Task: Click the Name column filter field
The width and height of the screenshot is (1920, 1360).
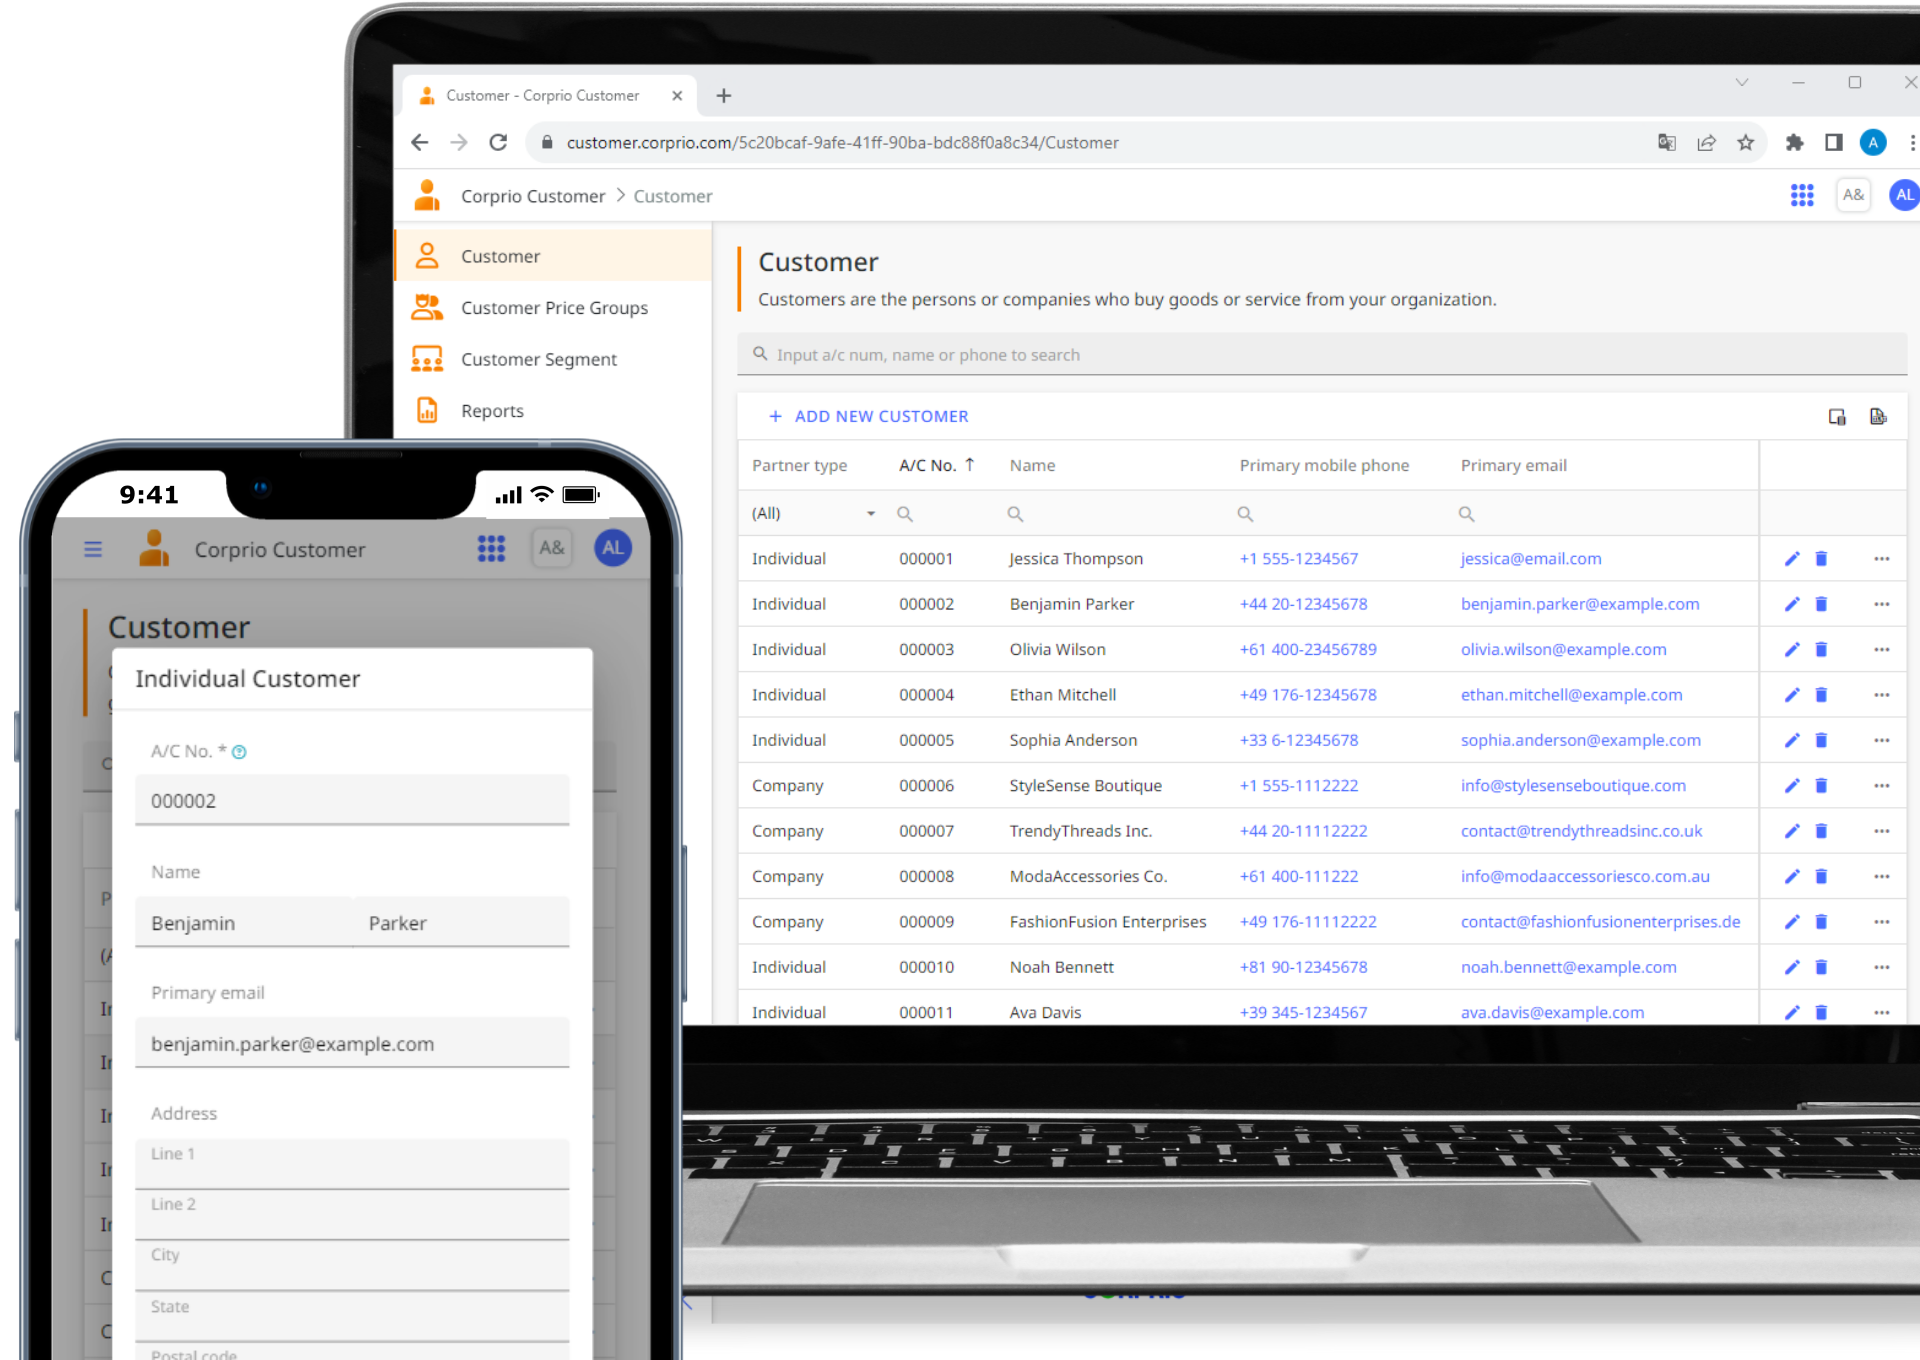Action: 1112,514
